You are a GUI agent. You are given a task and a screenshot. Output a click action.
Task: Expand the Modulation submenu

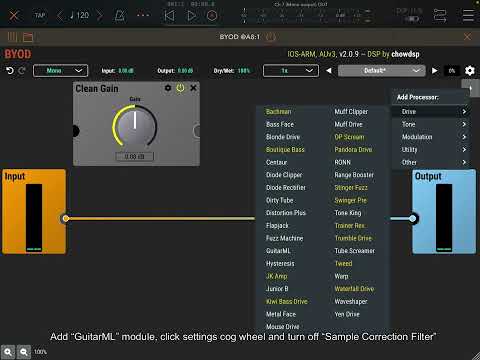[431, 137]
